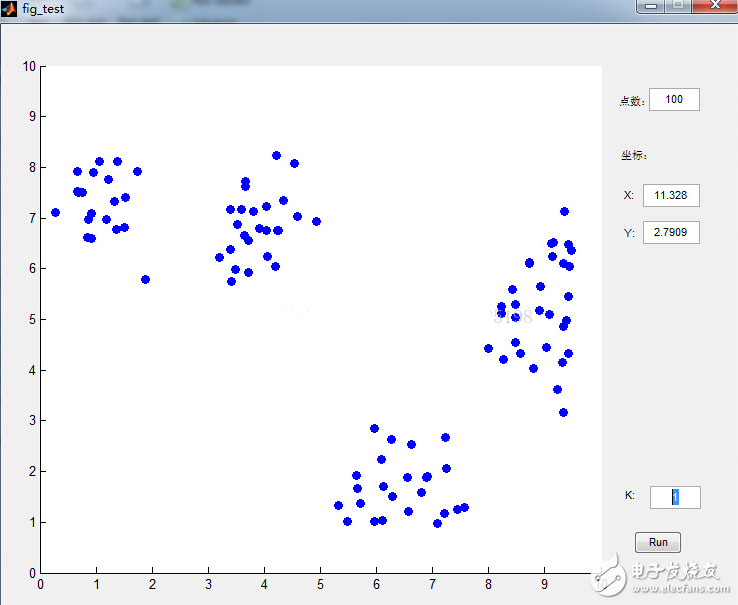The image size is (738, 605).
Task: Close the fig_test window
Action: coord(714,6)
